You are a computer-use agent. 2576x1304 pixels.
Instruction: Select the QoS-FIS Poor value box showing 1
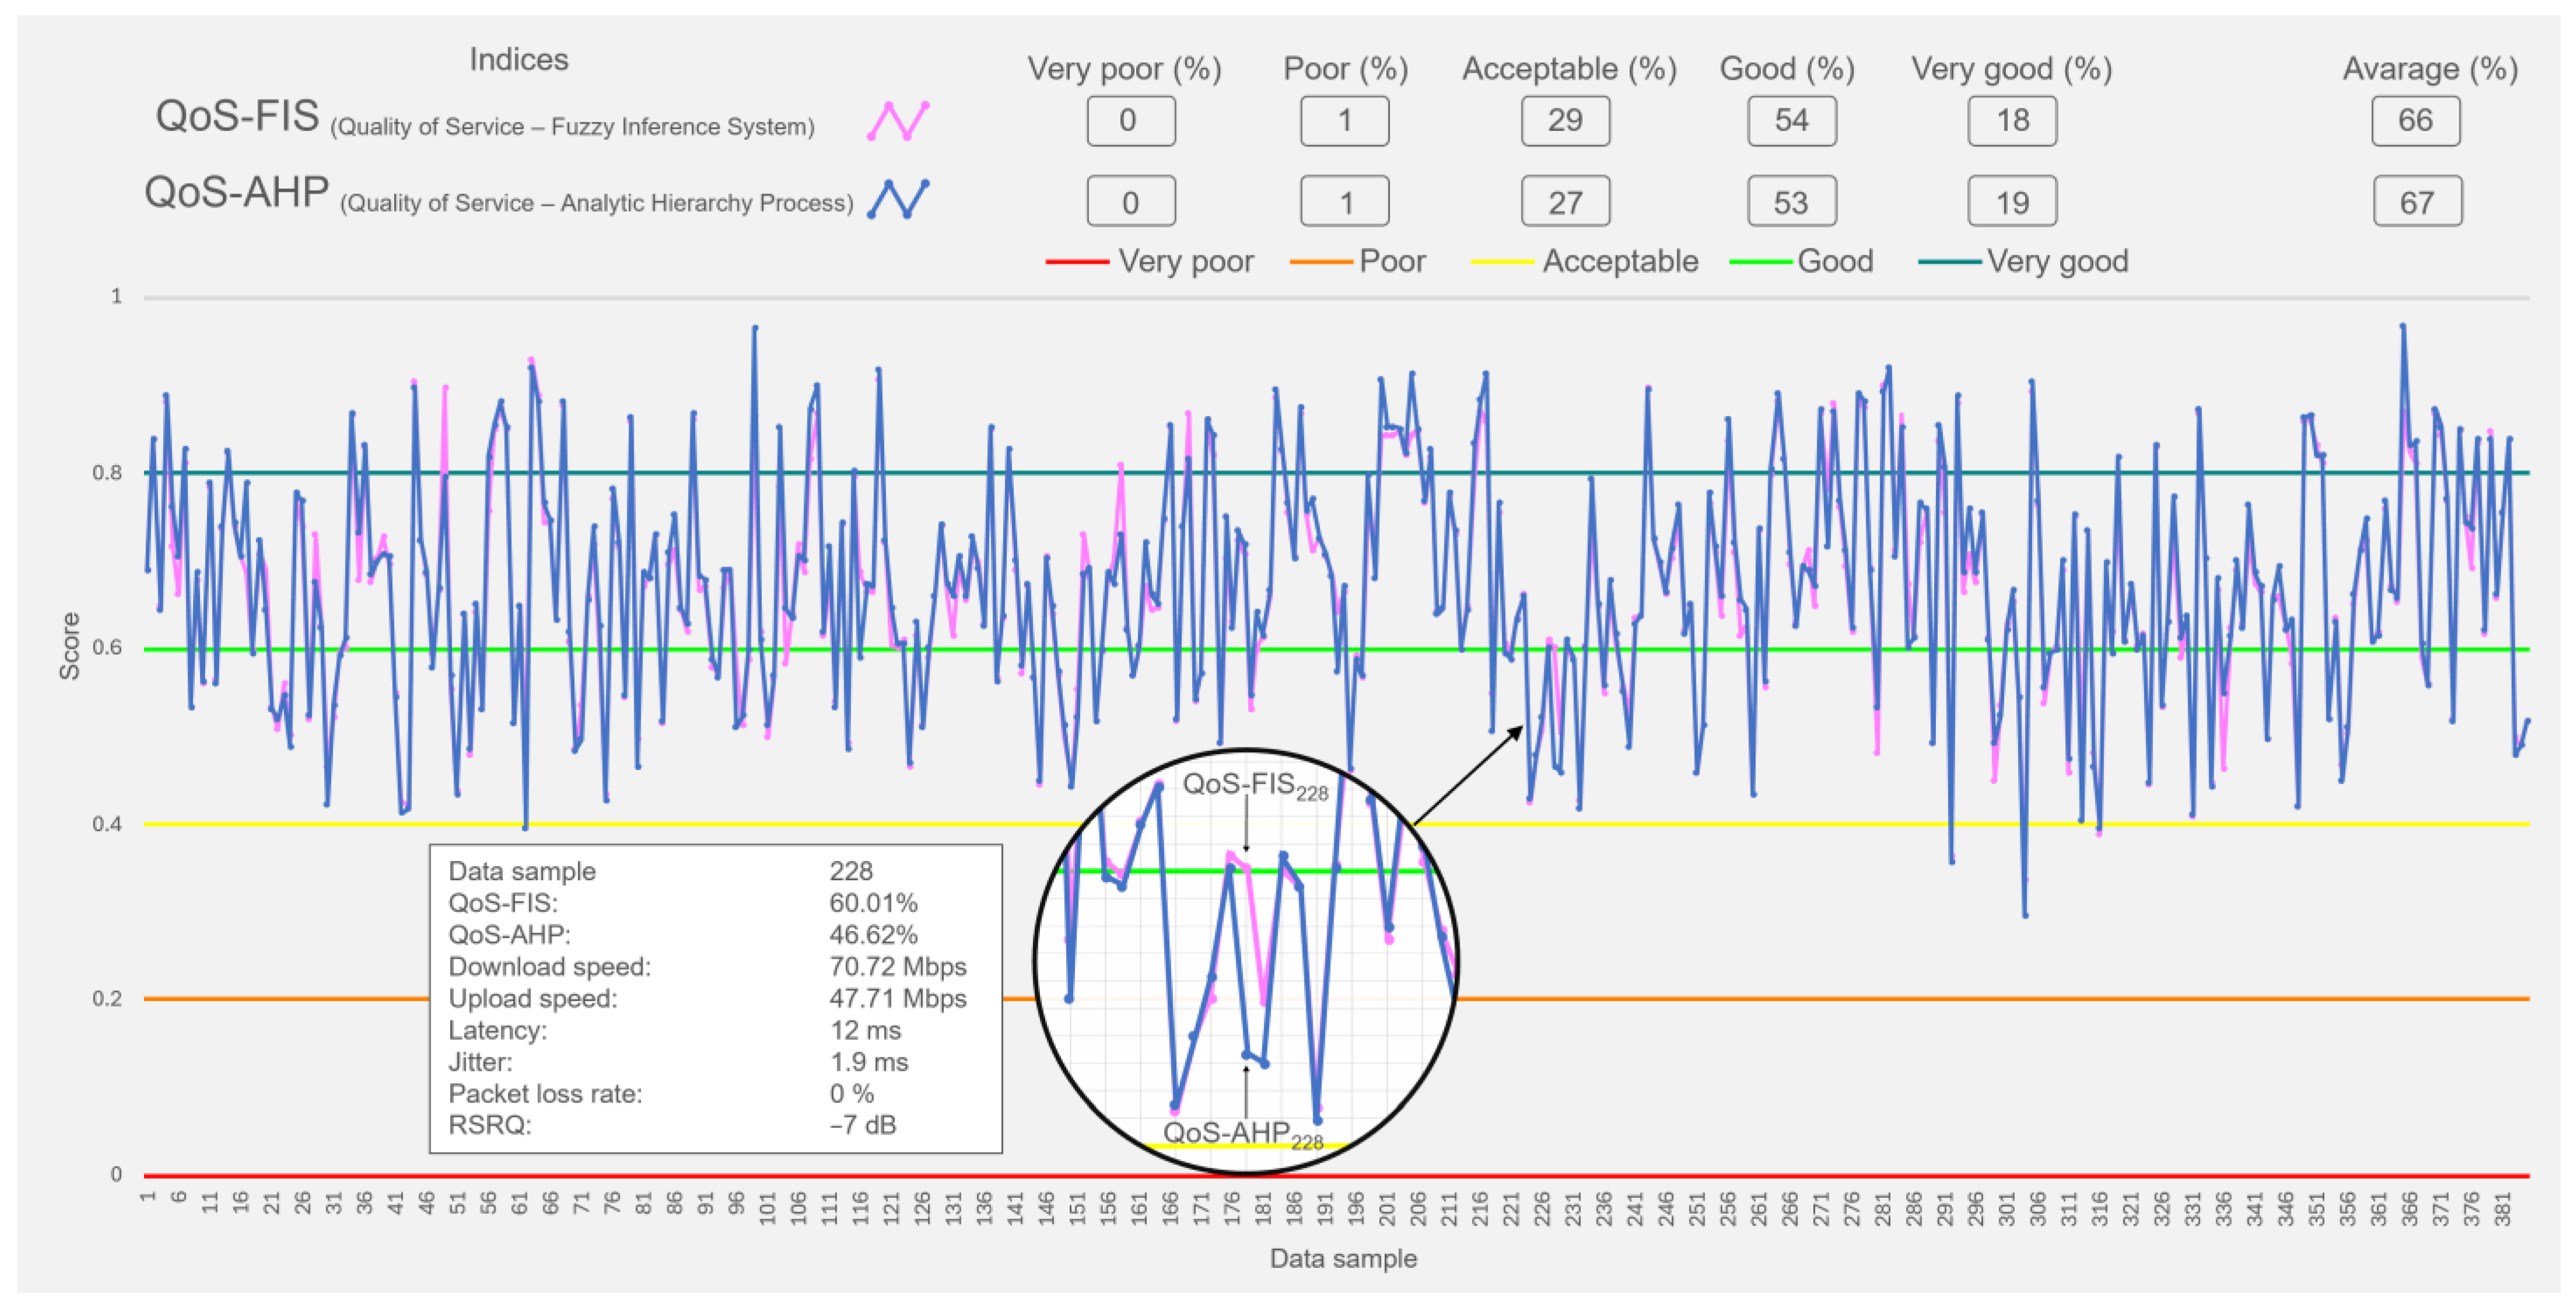coord(1344,121)
